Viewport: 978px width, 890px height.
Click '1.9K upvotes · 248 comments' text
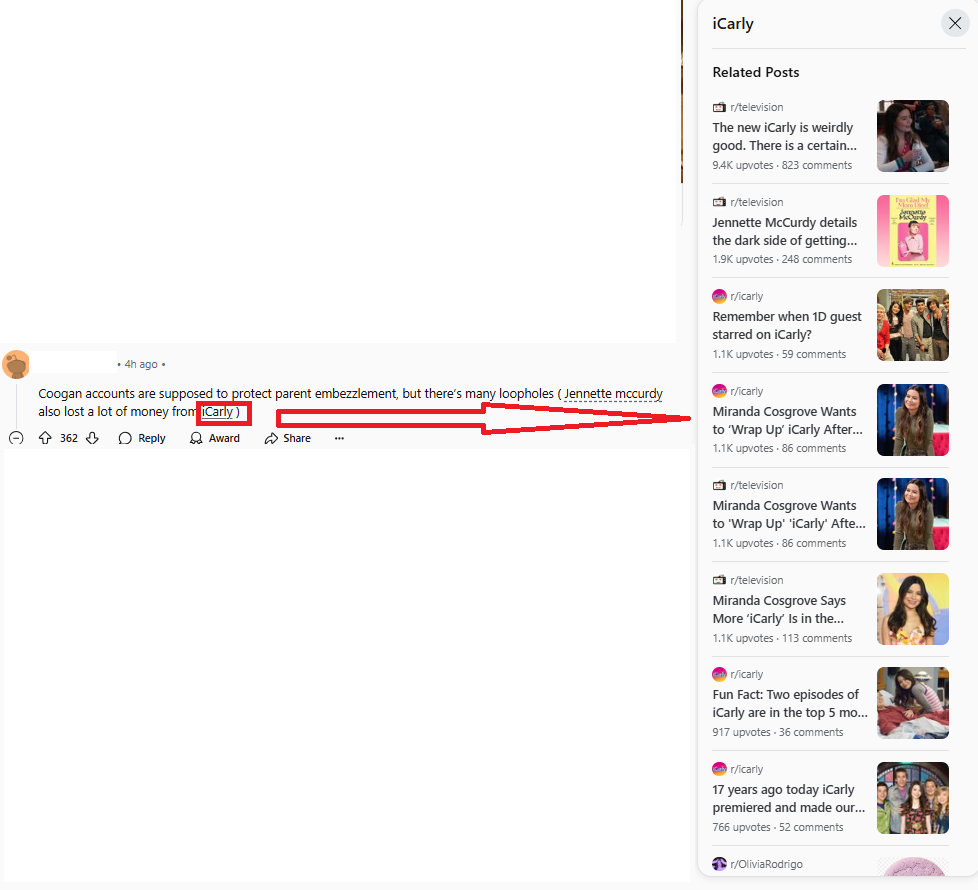pyautogui.click(x=782, y=259)
